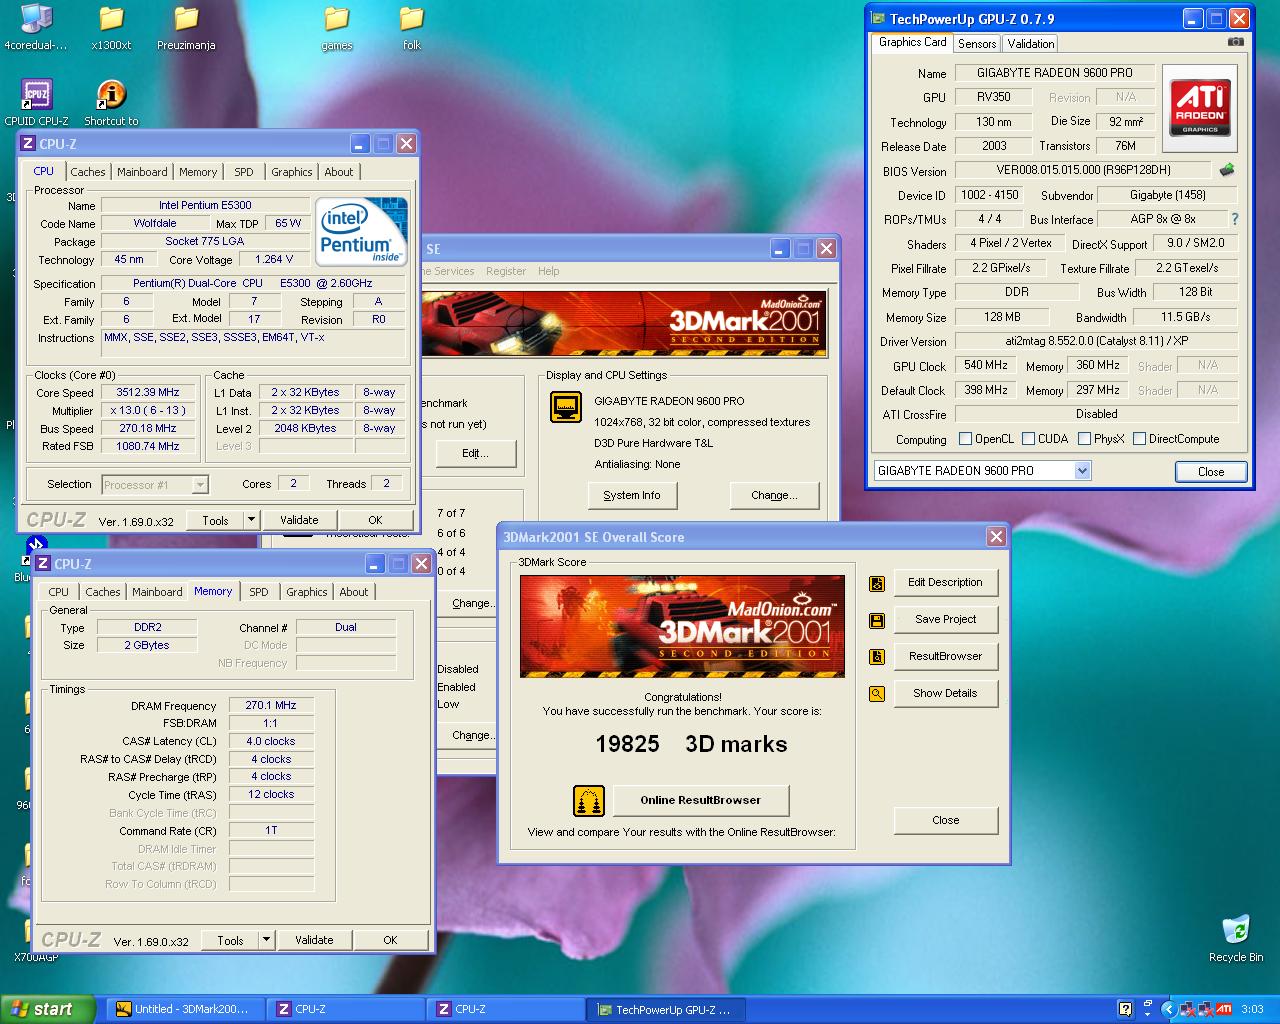Enable the DirectCompute checkbox
The width and height of the screenshot is (1280, 1024).
pos(1139,439)
